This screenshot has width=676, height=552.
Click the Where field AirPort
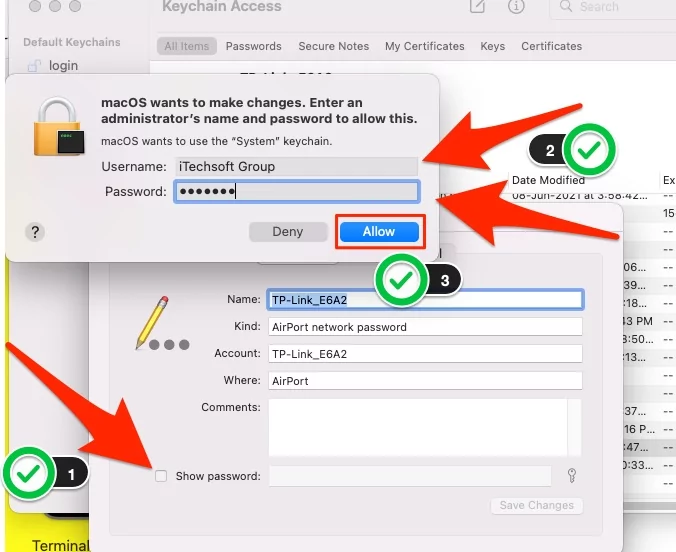(425, 381)
